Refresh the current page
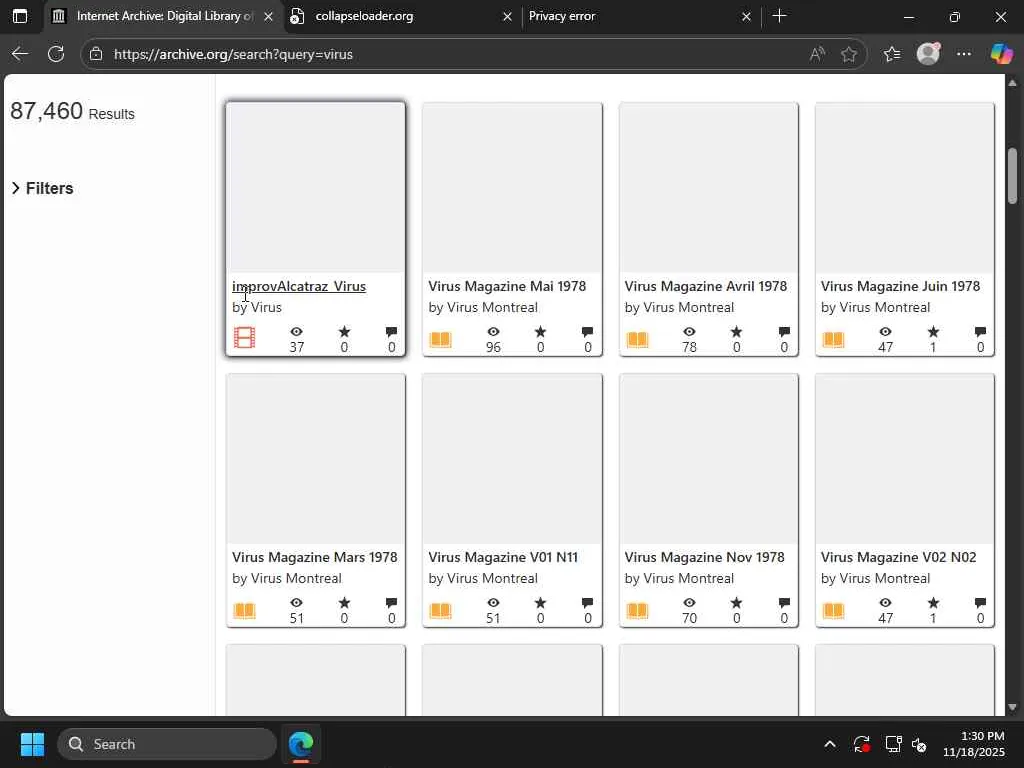The width and height of the screenshot is (1024, 768). (x=56, y=54)
